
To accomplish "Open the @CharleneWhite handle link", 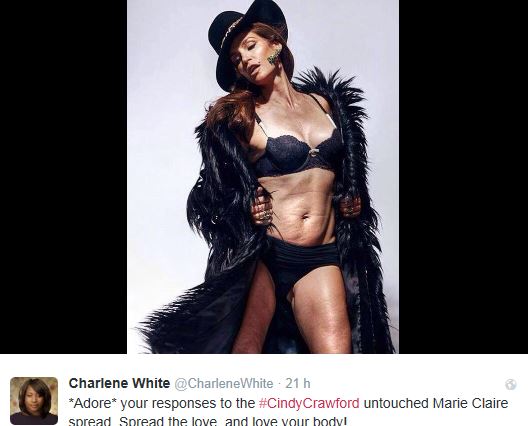I will tap(224, 384).
